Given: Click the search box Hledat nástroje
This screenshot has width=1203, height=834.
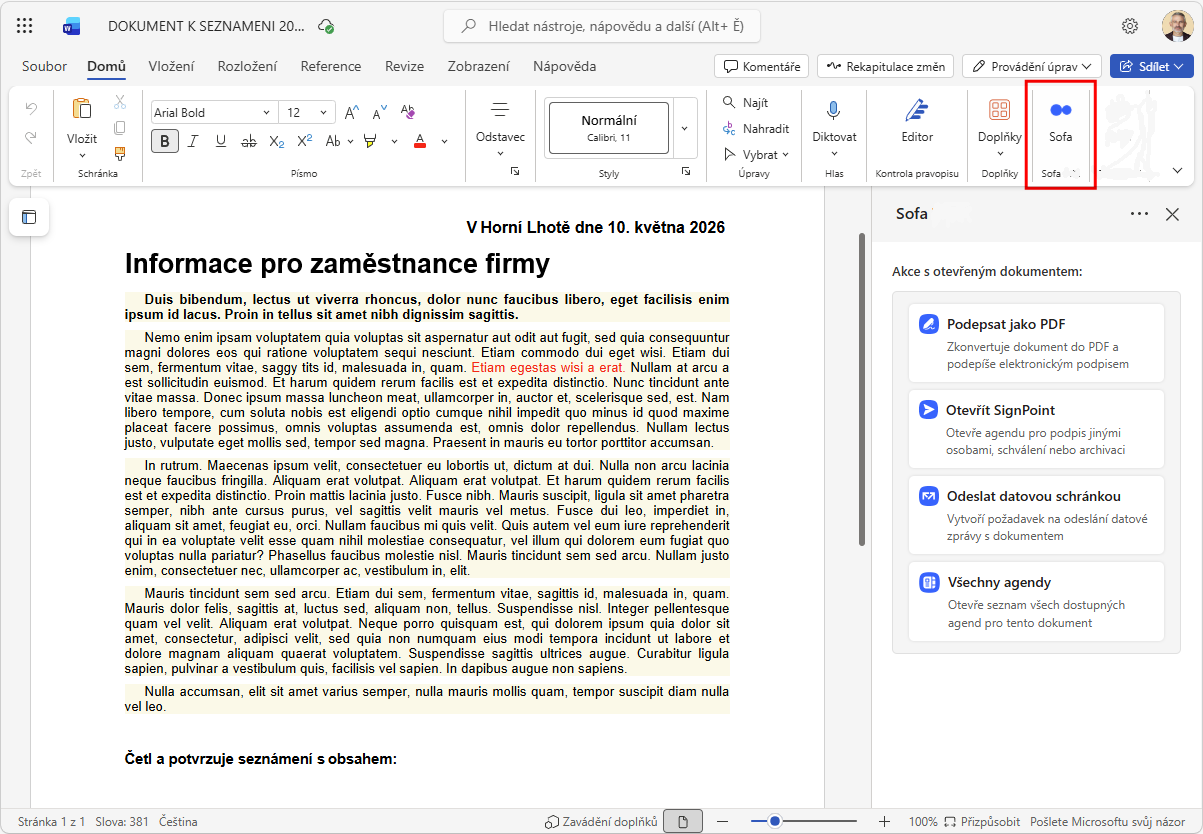Looking at the screenshot, I should pyautogui.click(x=602, y=26).
